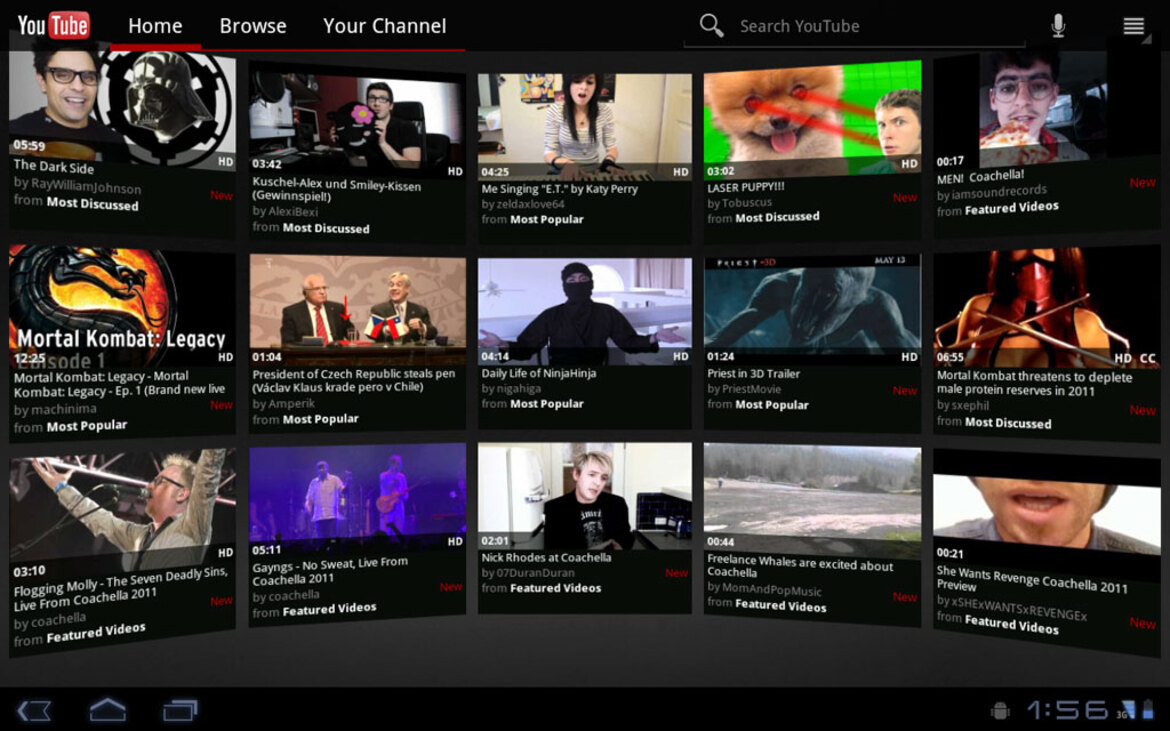Open recent apps button
The height and width of the screenshot is (731, 1170).
coord(180,710)
